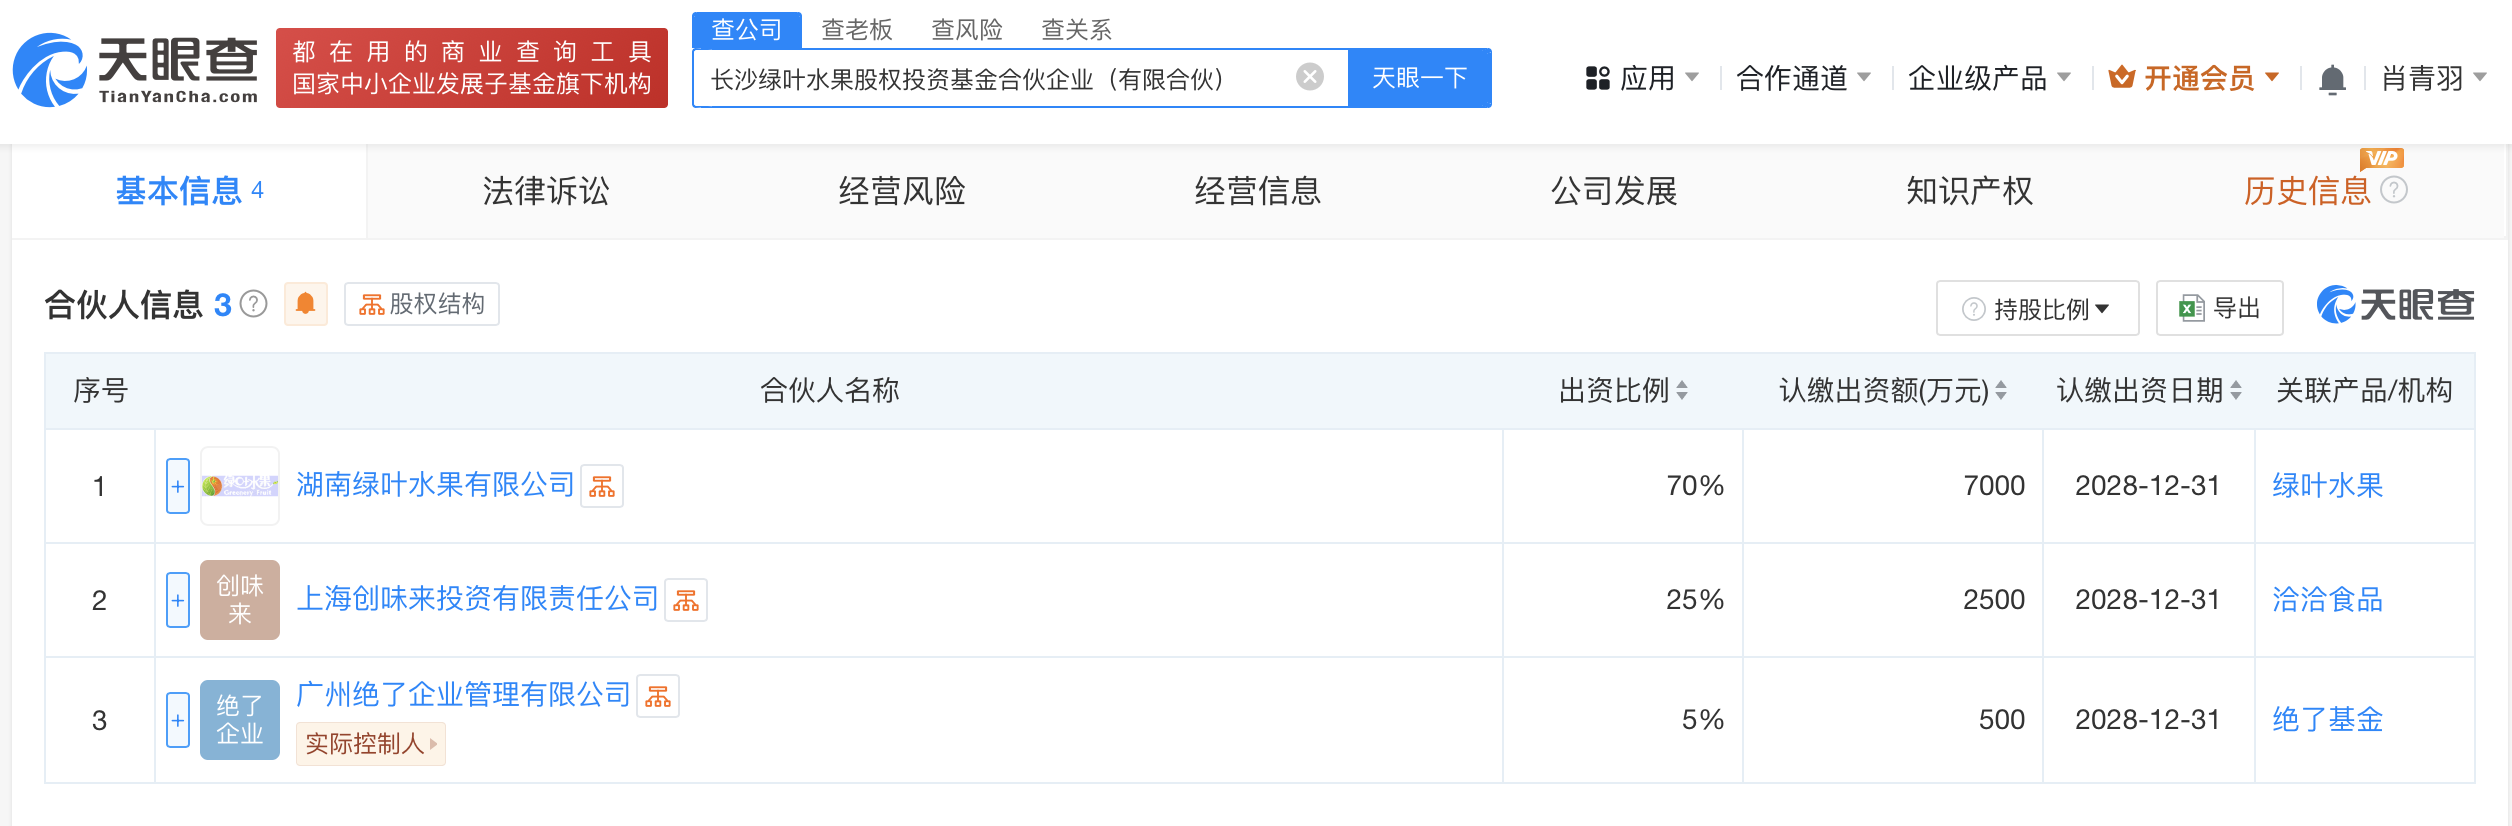This screenshot has width=2512, height=826.
Task: Click help icon beside 历史信息 tab
Action: (2394, 190)
